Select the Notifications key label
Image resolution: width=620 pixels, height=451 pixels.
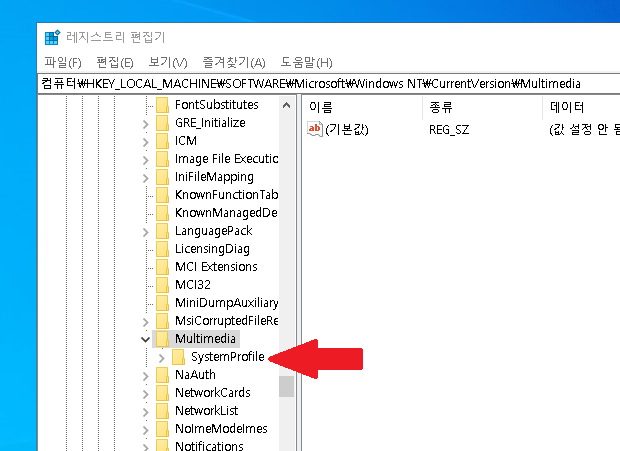tap(209, 445)
